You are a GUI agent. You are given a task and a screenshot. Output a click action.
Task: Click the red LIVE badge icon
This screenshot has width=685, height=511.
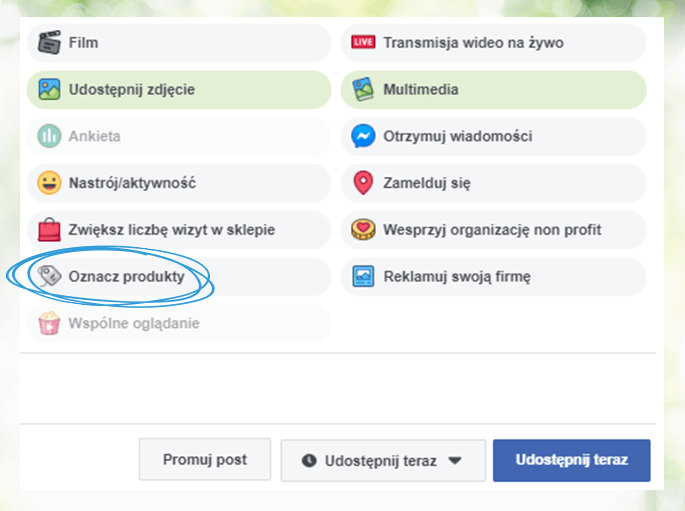coord(363,42)
